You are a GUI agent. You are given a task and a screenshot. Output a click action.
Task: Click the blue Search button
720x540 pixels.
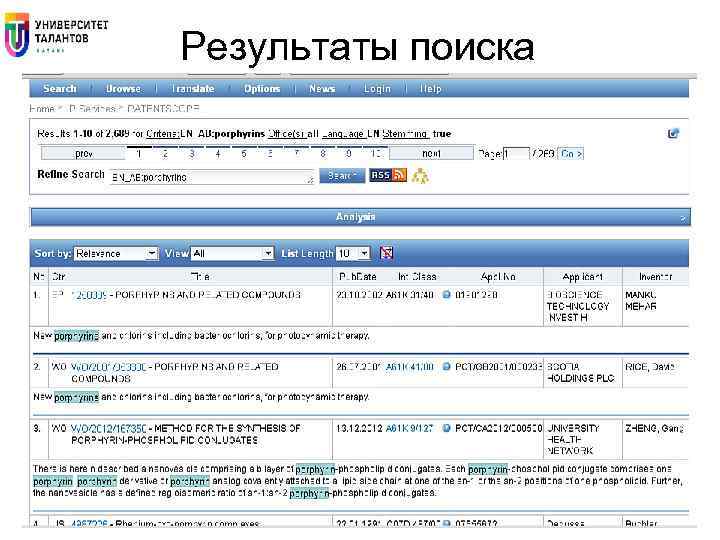pyautogui.click(x=342, y=175)
